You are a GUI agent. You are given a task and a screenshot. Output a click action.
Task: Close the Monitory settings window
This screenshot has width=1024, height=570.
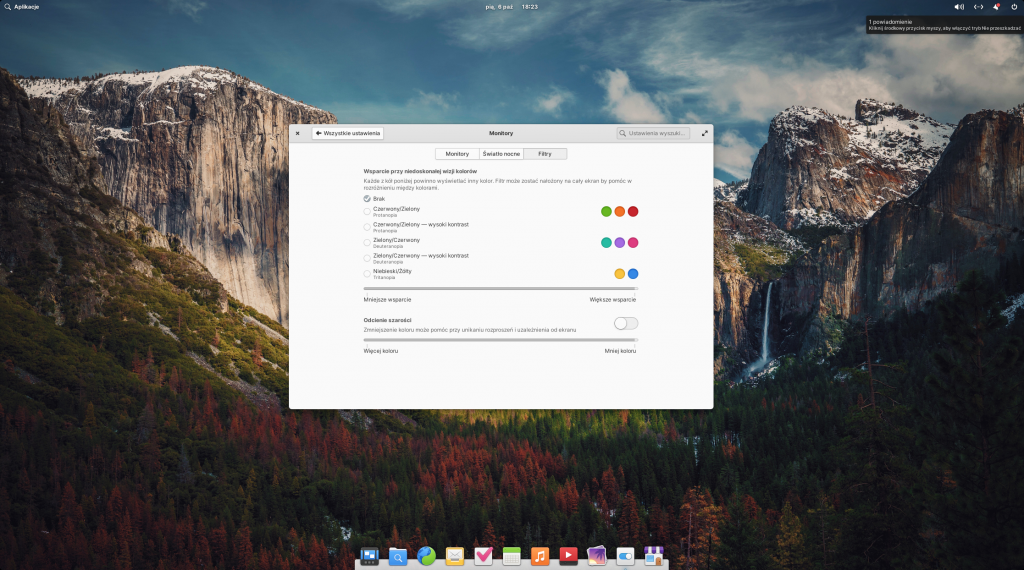[297, 133]
